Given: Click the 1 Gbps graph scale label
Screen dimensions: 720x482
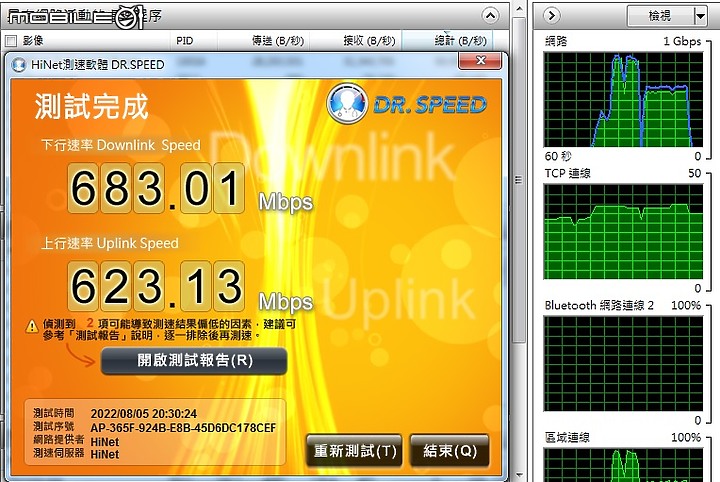Looking at the screenshot, I should tap(682, 41).
